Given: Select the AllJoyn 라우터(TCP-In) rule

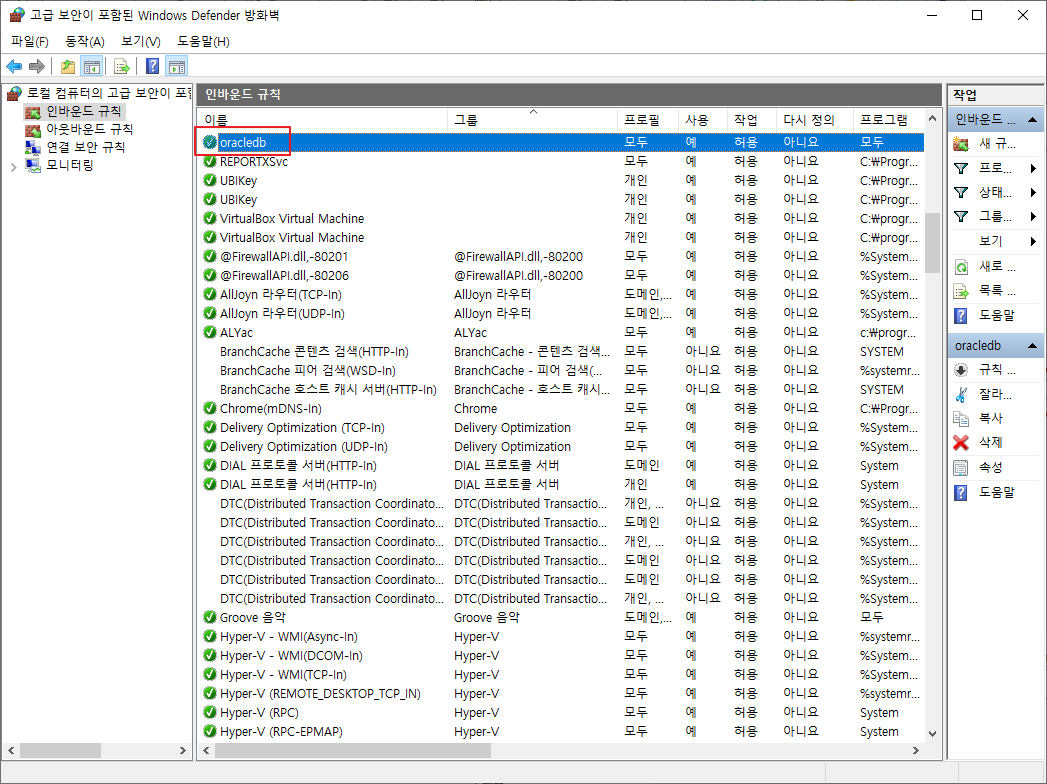Looking at the screenshot, I should [561, 294].
